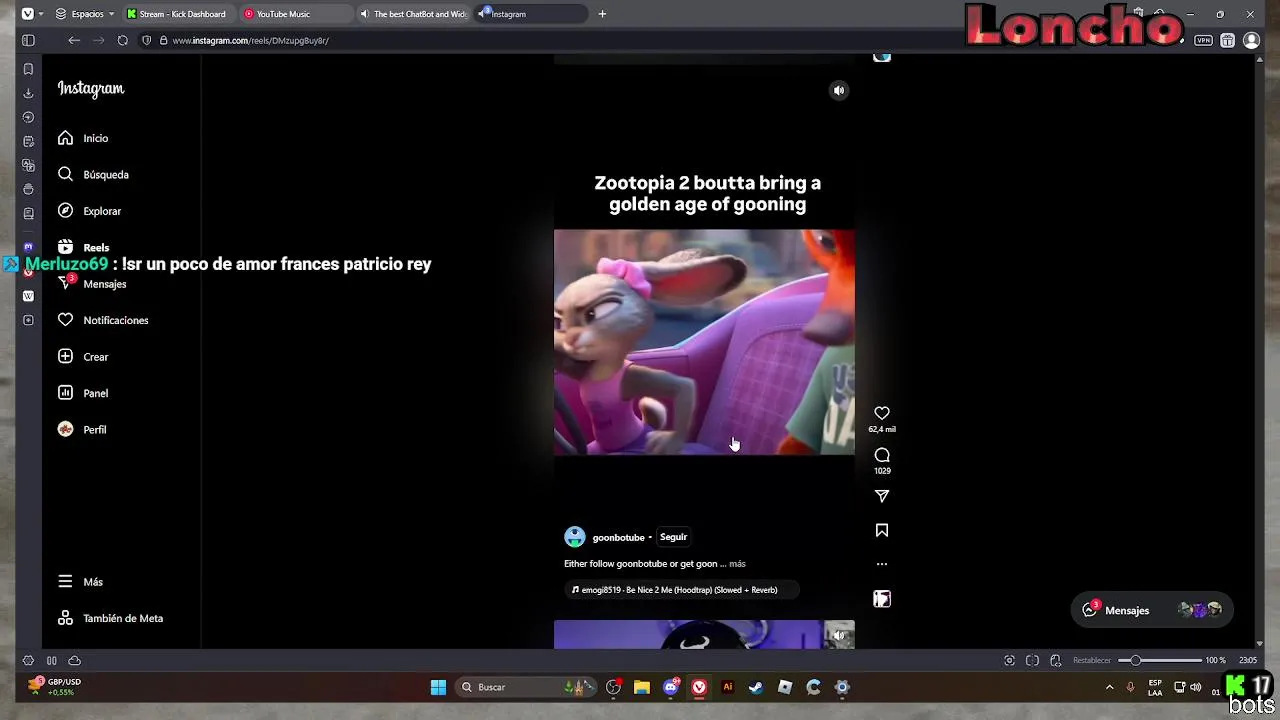Open Vivaldi notes panel
The height and width of the screenshot is (720, 1280).
pyautogui.click(x=28, y=141)
